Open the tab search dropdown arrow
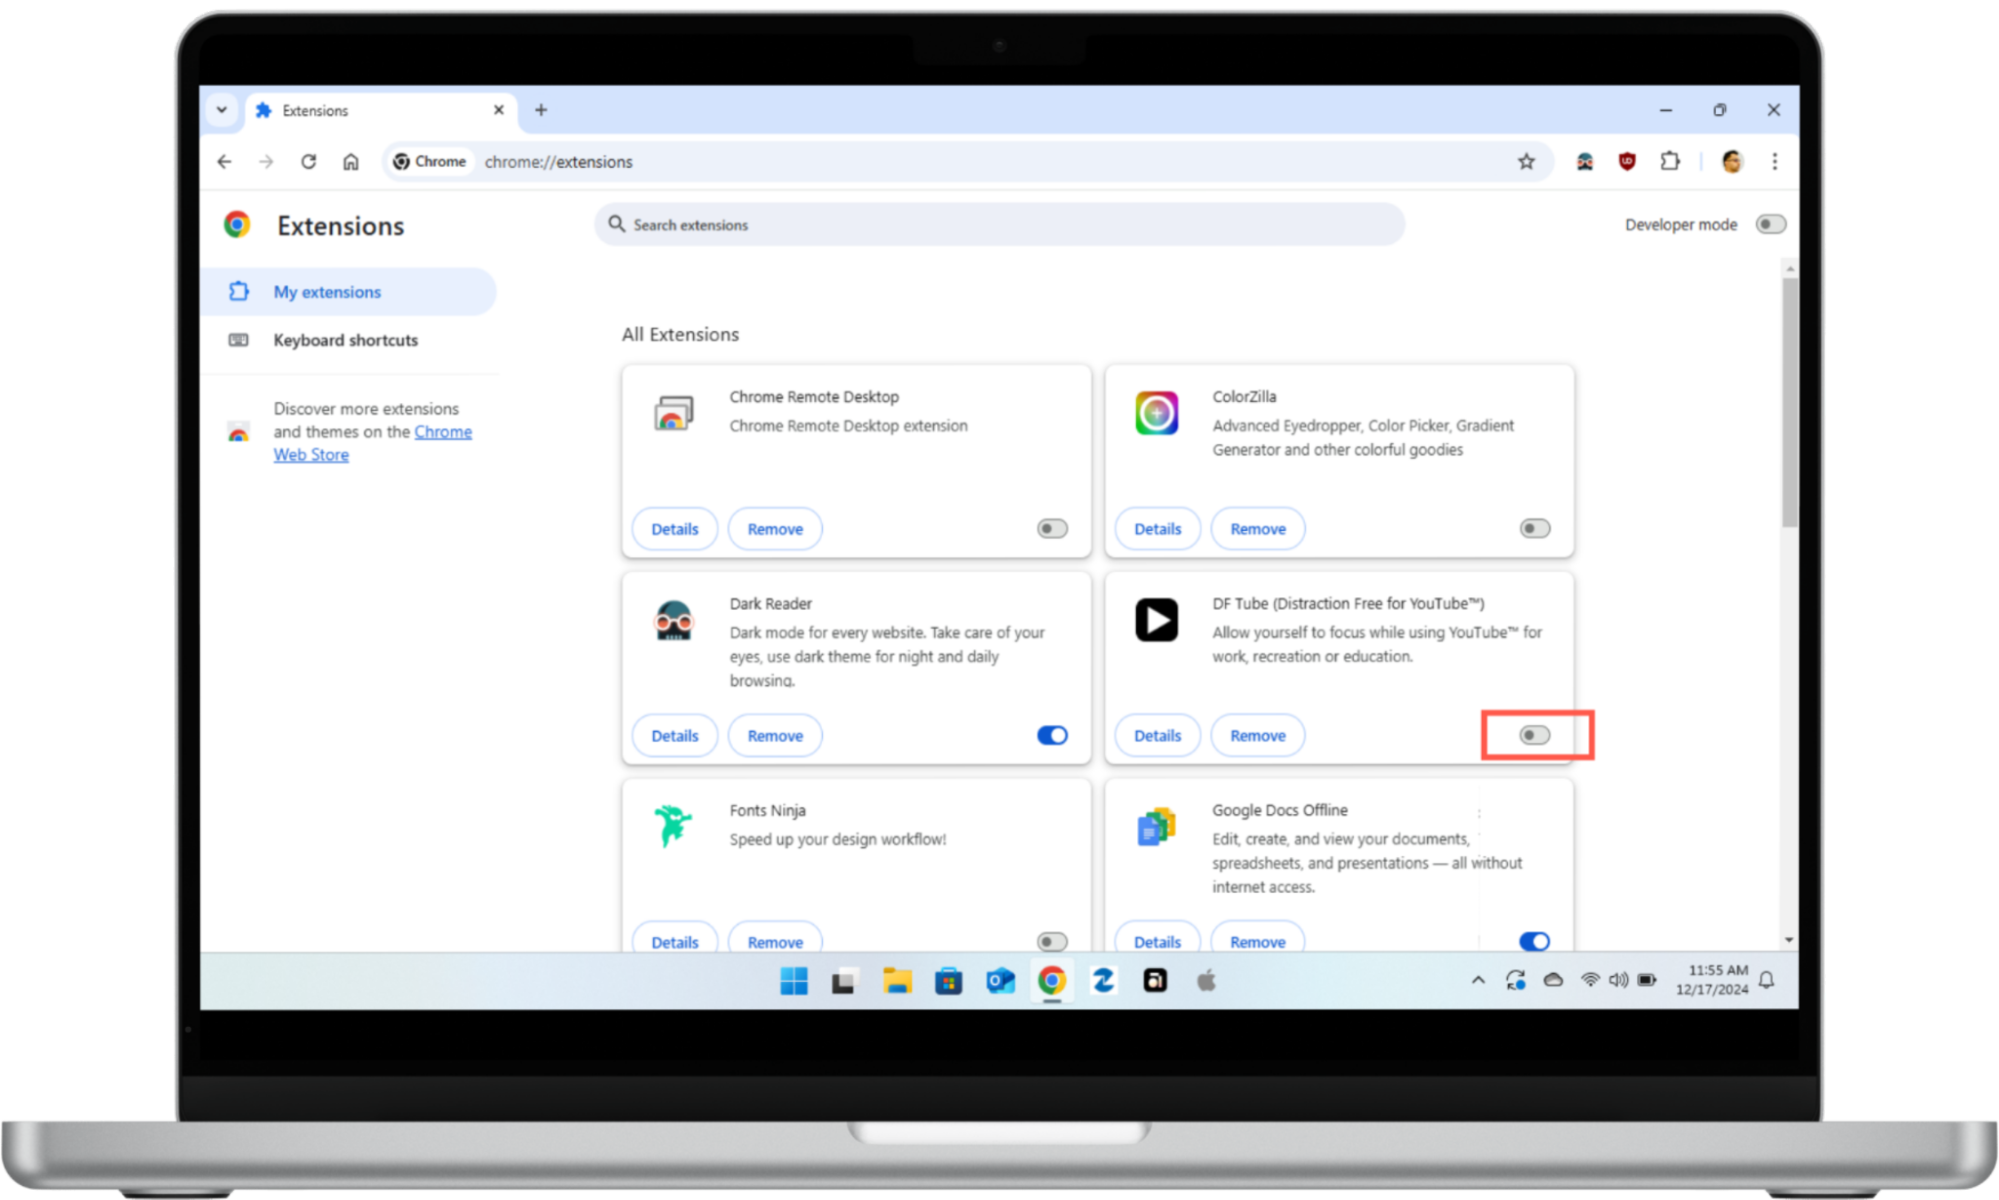The image size is (1999, 1200). [222, 110]
